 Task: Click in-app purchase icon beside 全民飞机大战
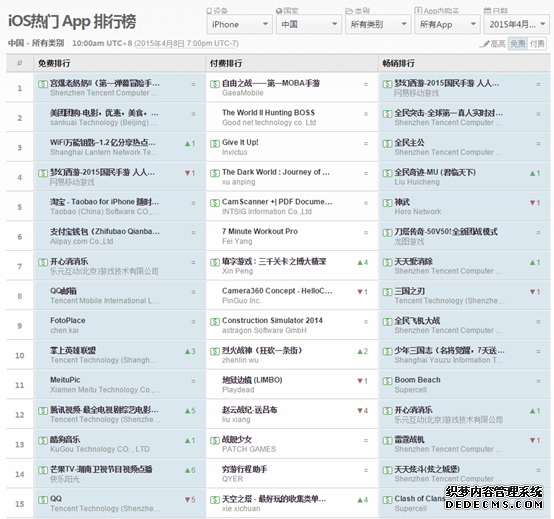[x=388, y=322]
